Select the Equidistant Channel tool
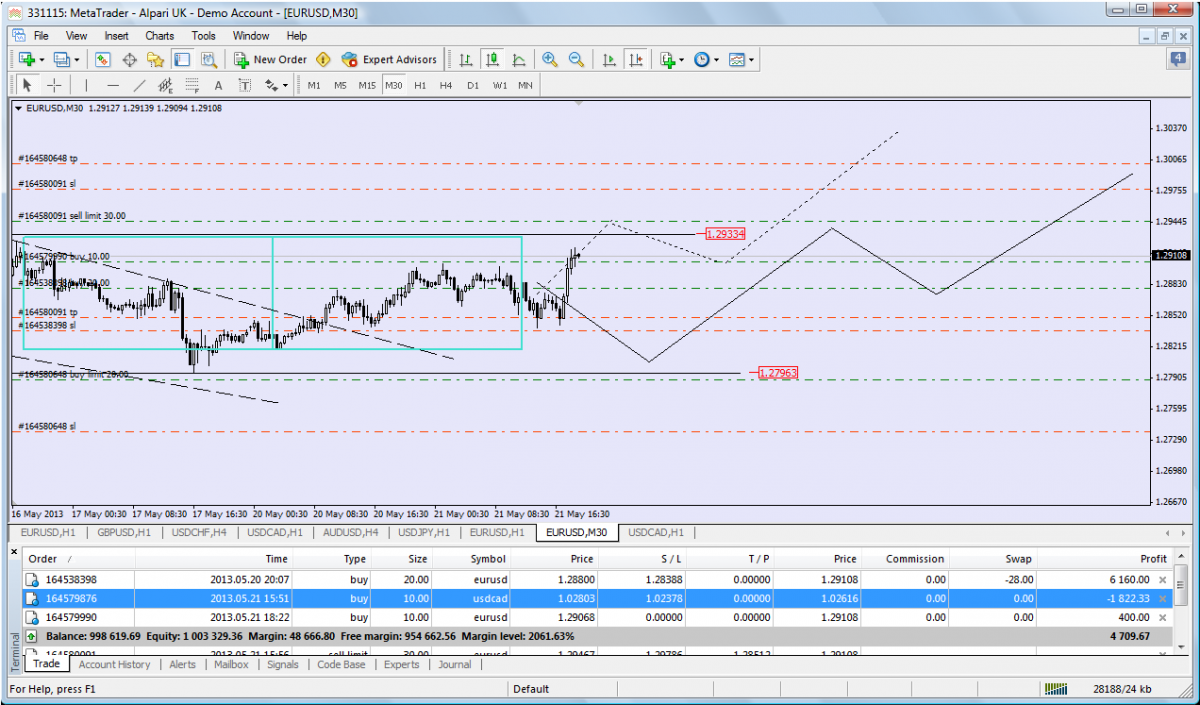Screen dimensions: 1200x705 click(x=166, y=85)
